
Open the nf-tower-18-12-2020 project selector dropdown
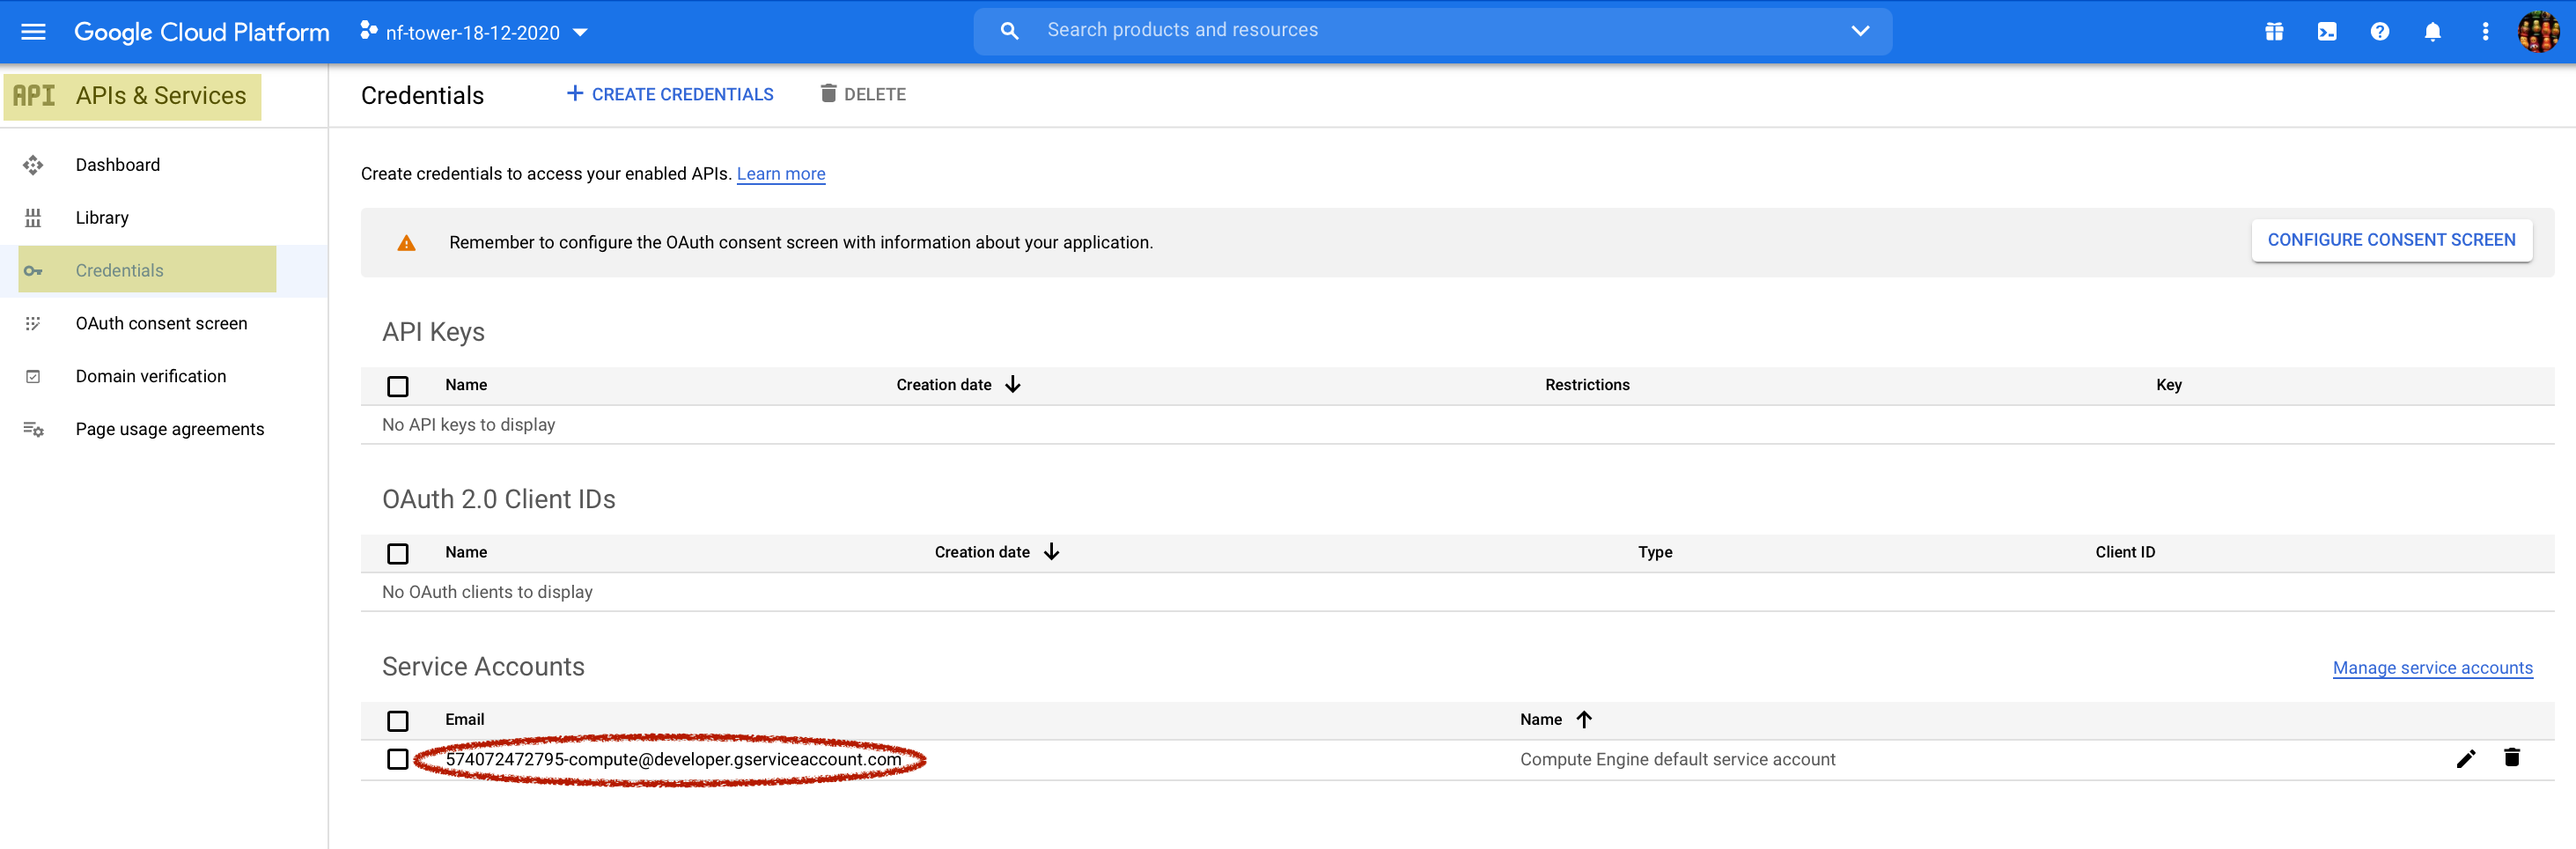(x=474, y=32)
